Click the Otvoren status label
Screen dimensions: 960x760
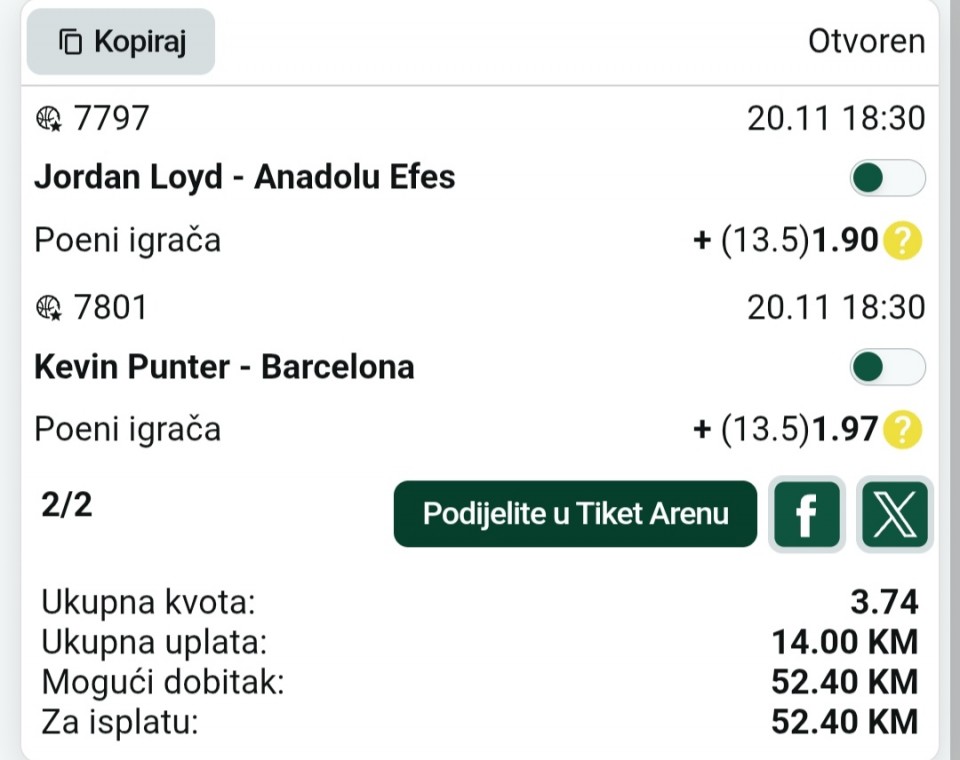tap(866, 42)
